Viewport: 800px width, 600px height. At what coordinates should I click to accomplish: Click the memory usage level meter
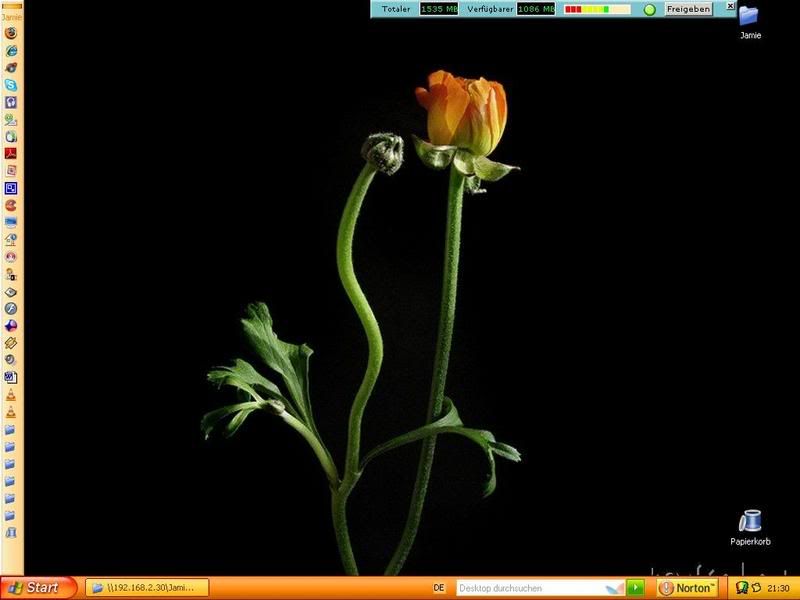[597, 9]
